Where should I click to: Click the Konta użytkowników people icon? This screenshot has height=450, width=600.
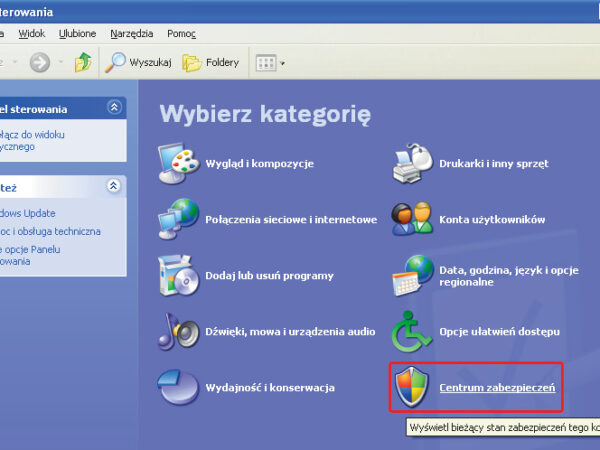coord(412,219)
